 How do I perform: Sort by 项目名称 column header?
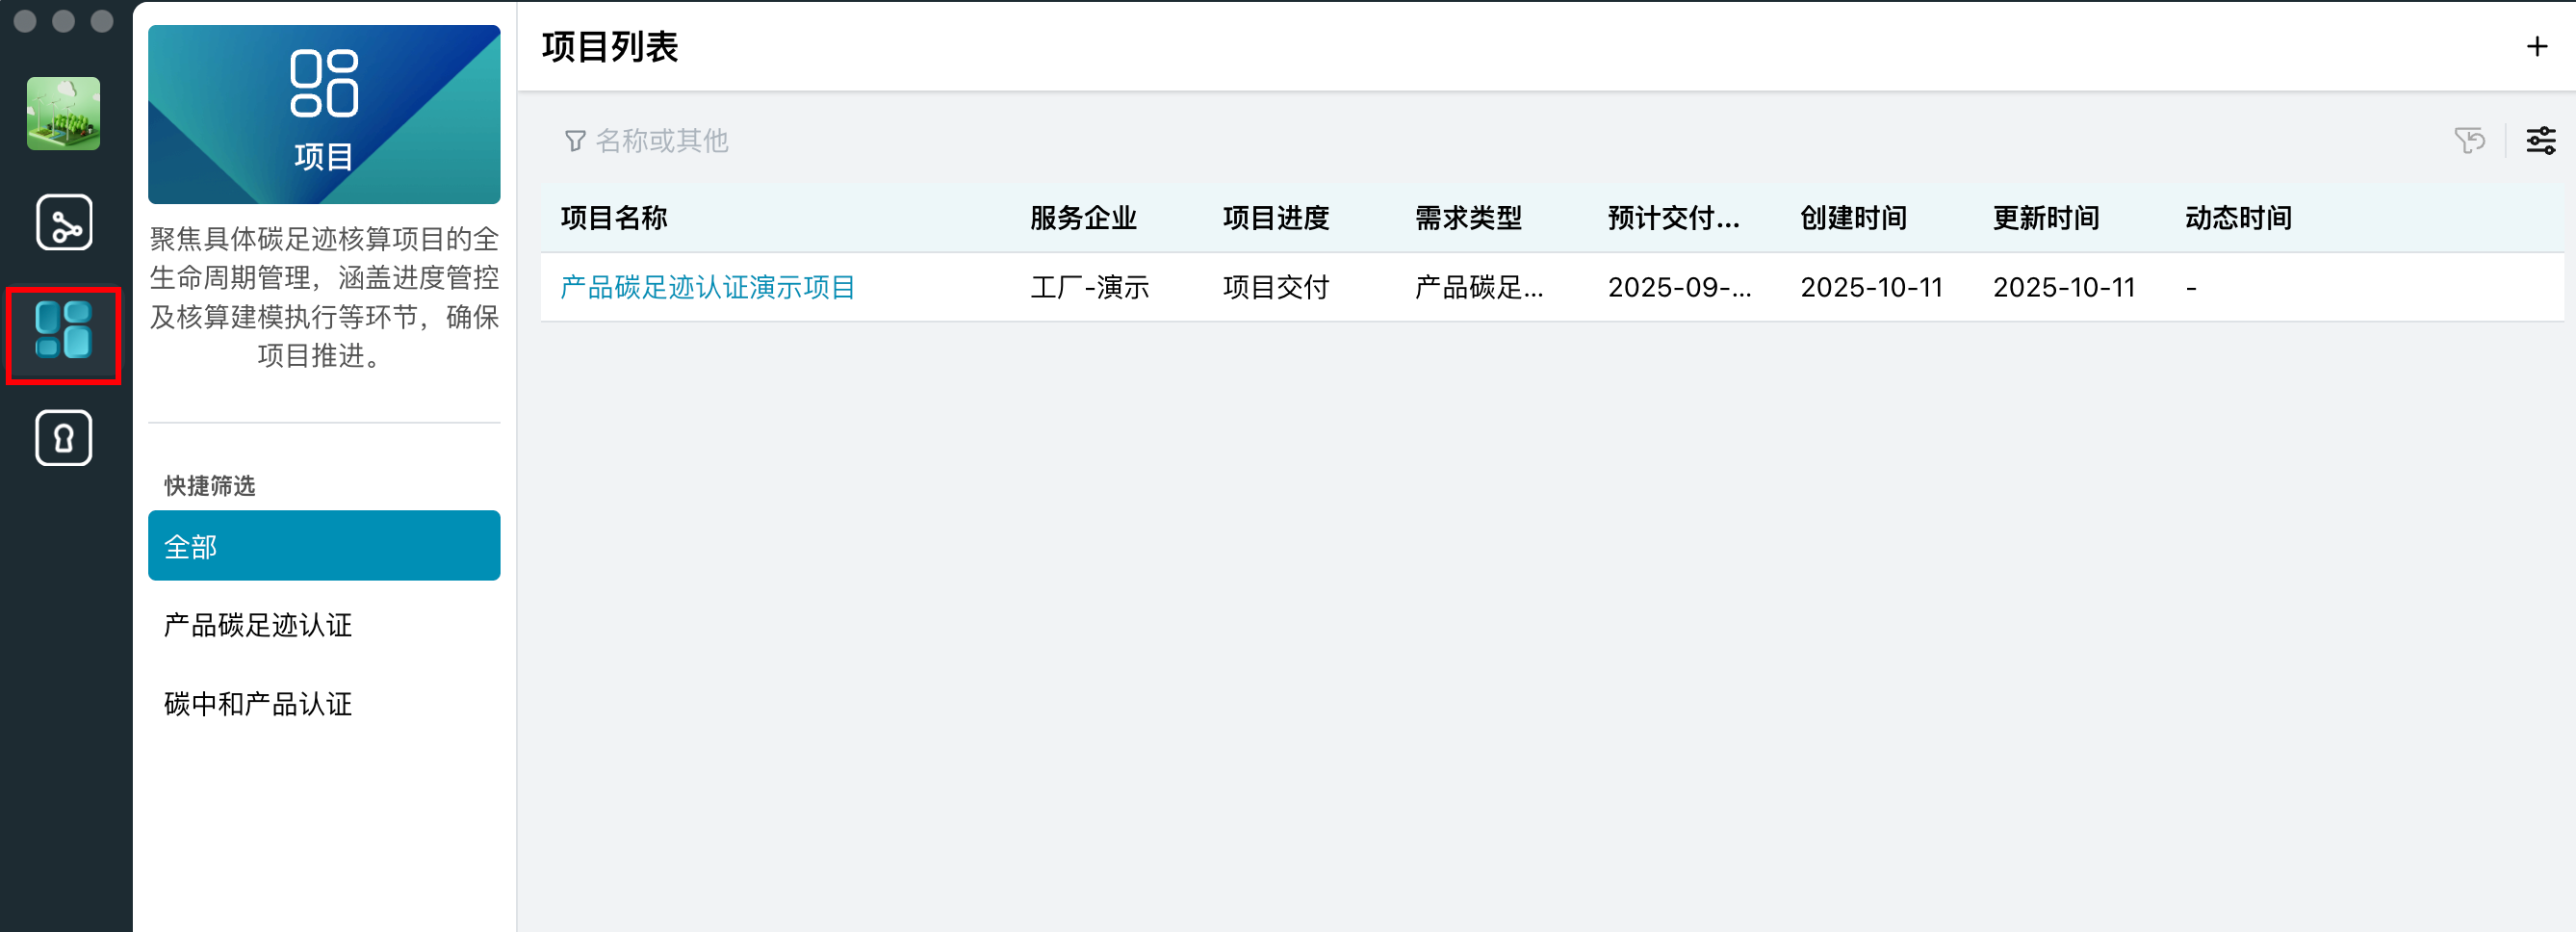(614, 218)
